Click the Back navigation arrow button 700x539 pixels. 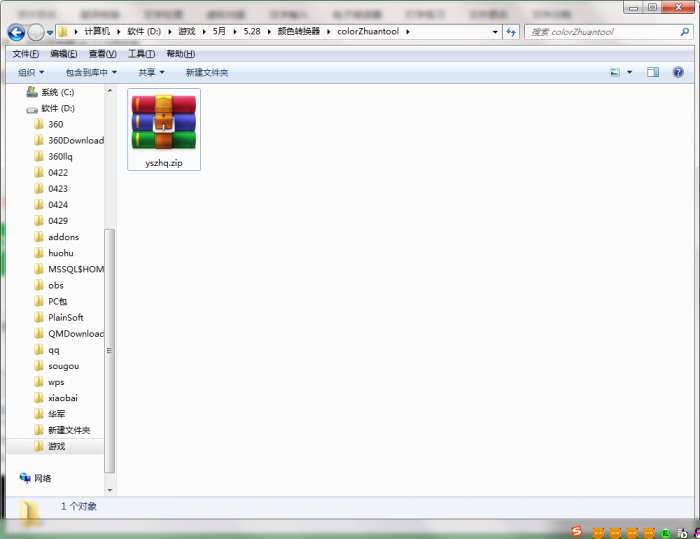tap(17, 32)
